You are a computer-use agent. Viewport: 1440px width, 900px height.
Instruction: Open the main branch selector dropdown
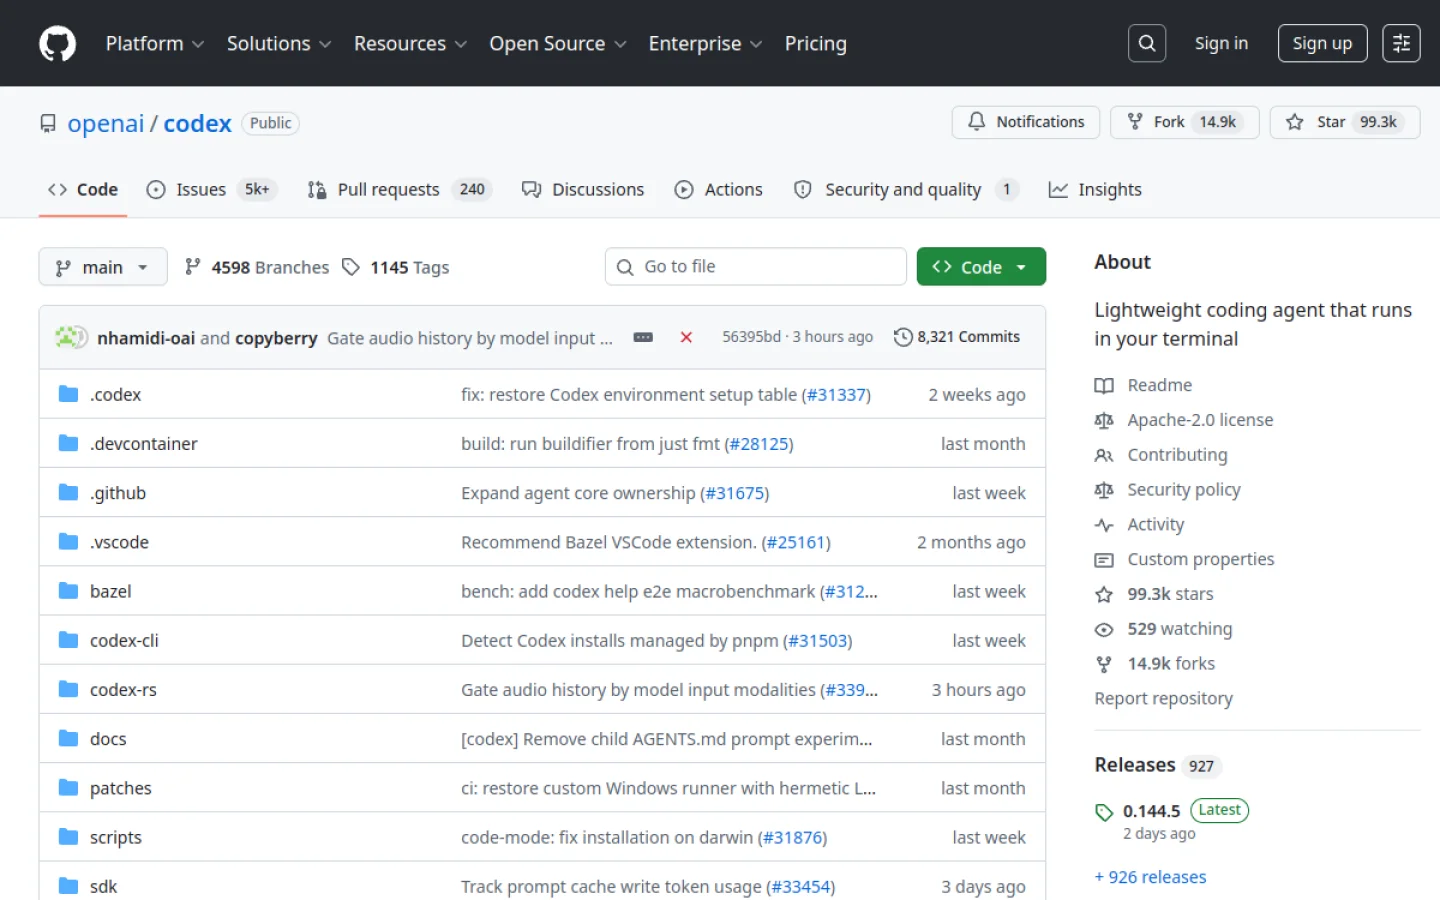pos(103,267)
